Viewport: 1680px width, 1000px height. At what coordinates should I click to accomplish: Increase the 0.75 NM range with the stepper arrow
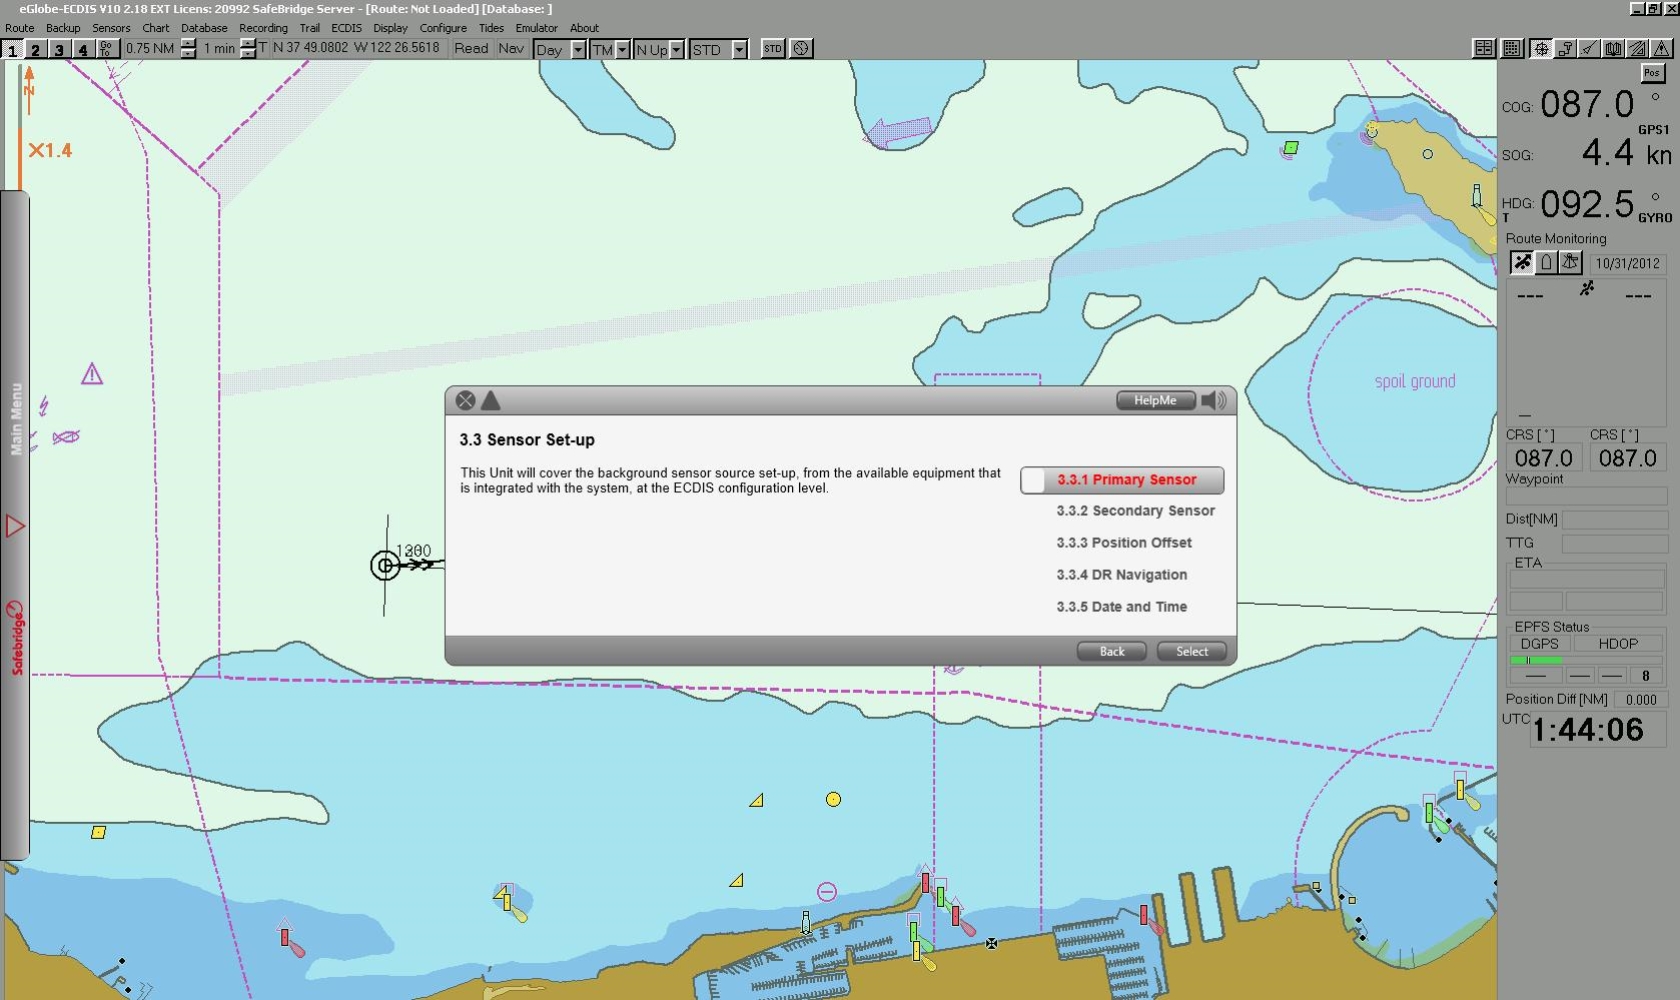tap(188, 44)
